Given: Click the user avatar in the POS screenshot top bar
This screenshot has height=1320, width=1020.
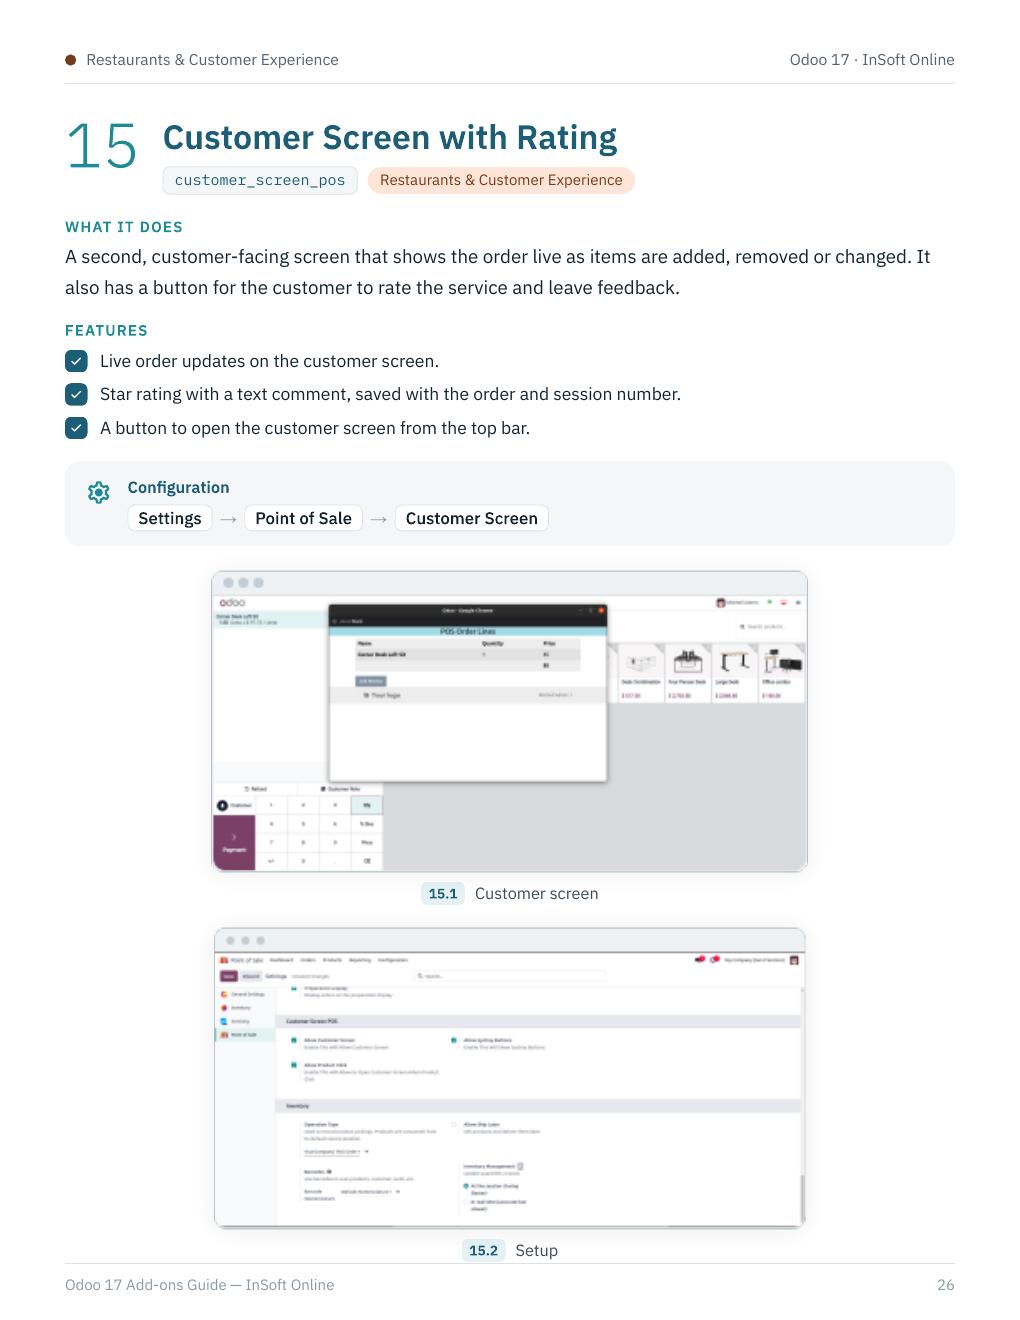Looking at the screenshot, I should (x=721, y=602).
